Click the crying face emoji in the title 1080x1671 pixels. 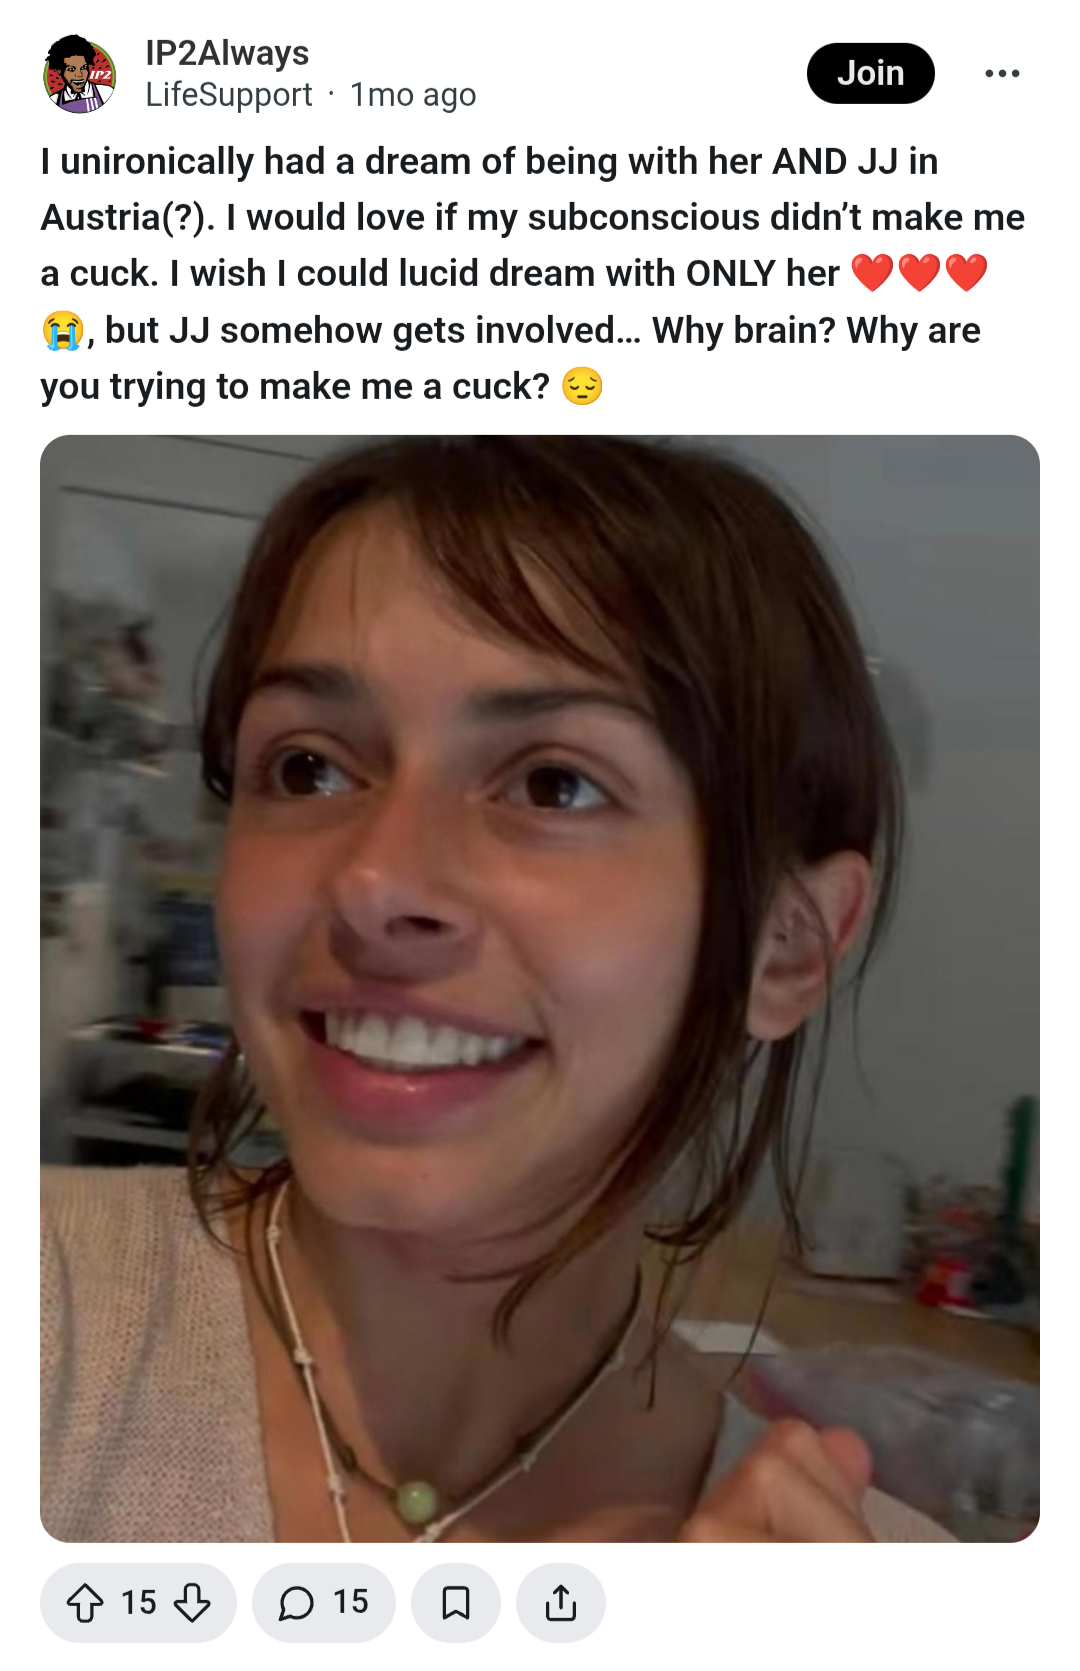click(x=62, y=330)
